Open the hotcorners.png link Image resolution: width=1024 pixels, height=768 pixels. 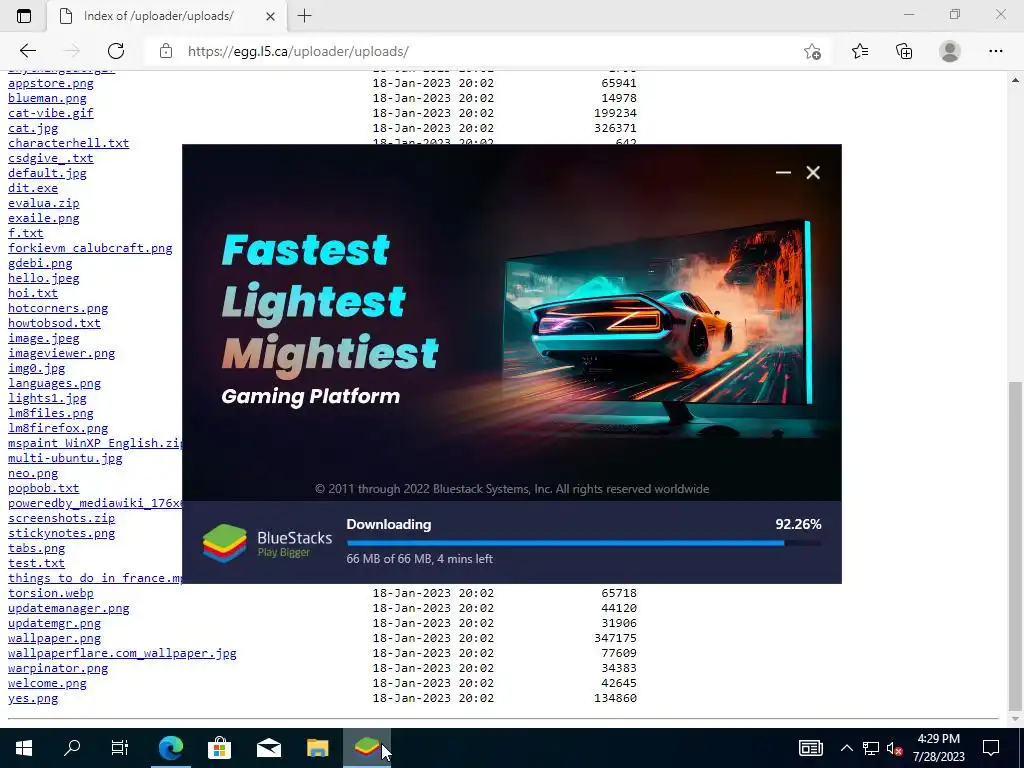coord(58,308)
